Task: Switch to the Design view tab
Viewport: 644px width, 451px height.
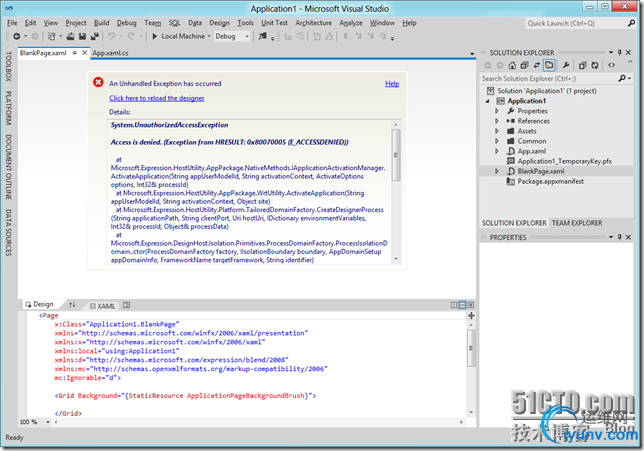Action: tap(40, 304)
